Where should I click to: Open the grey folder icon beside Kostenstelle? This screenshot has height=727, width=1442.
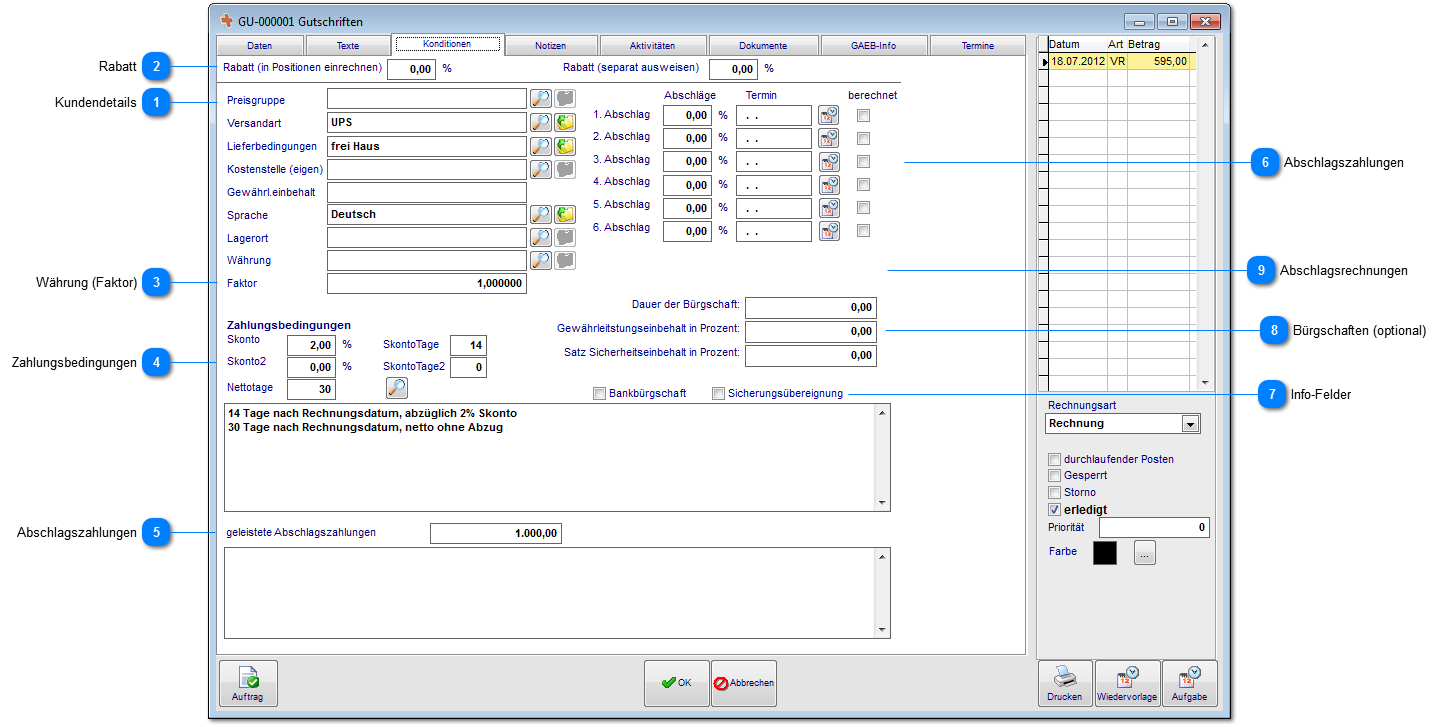pyautogui.click(x=566, y=169)
